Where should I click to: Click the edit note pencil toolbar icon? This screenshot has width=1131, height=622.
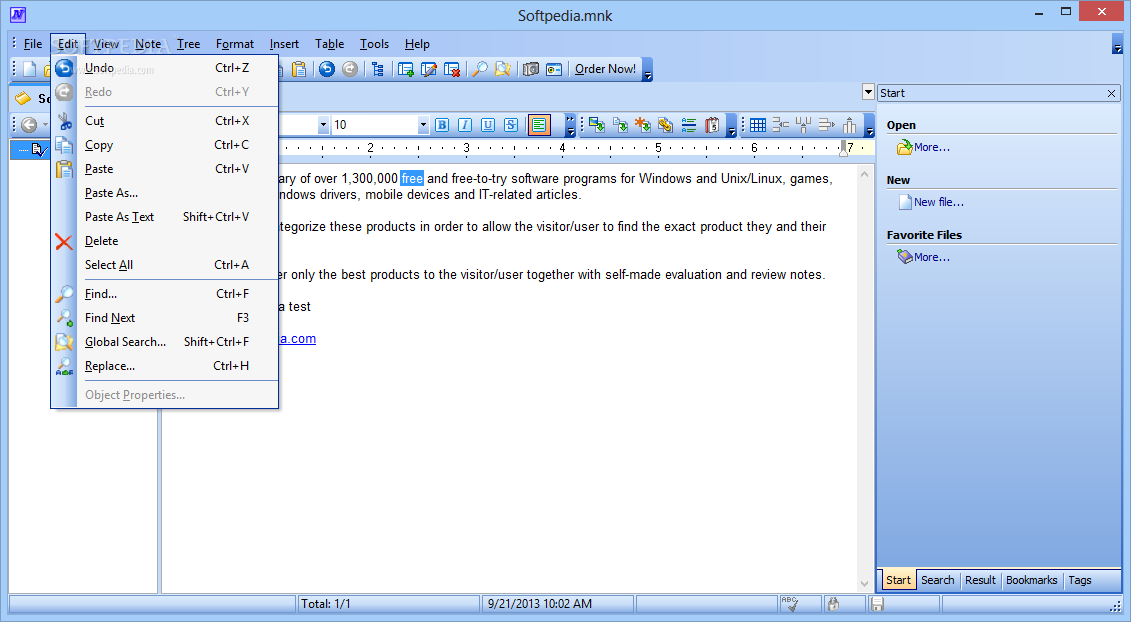pos(428,69)
